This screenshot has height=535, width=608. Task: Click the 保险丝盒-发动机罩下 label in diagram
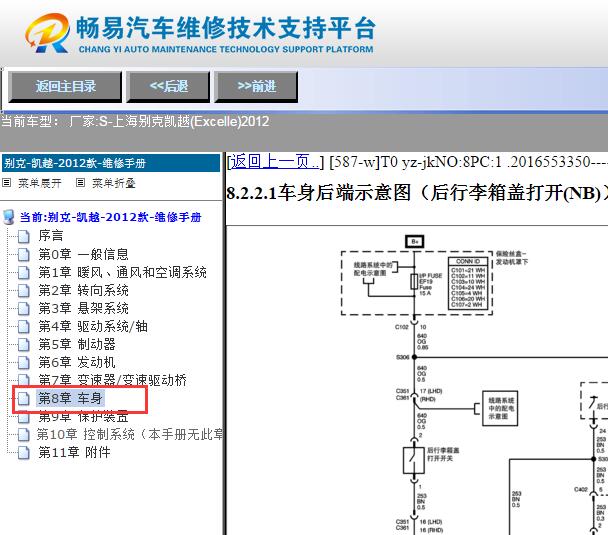click(511, 258)
